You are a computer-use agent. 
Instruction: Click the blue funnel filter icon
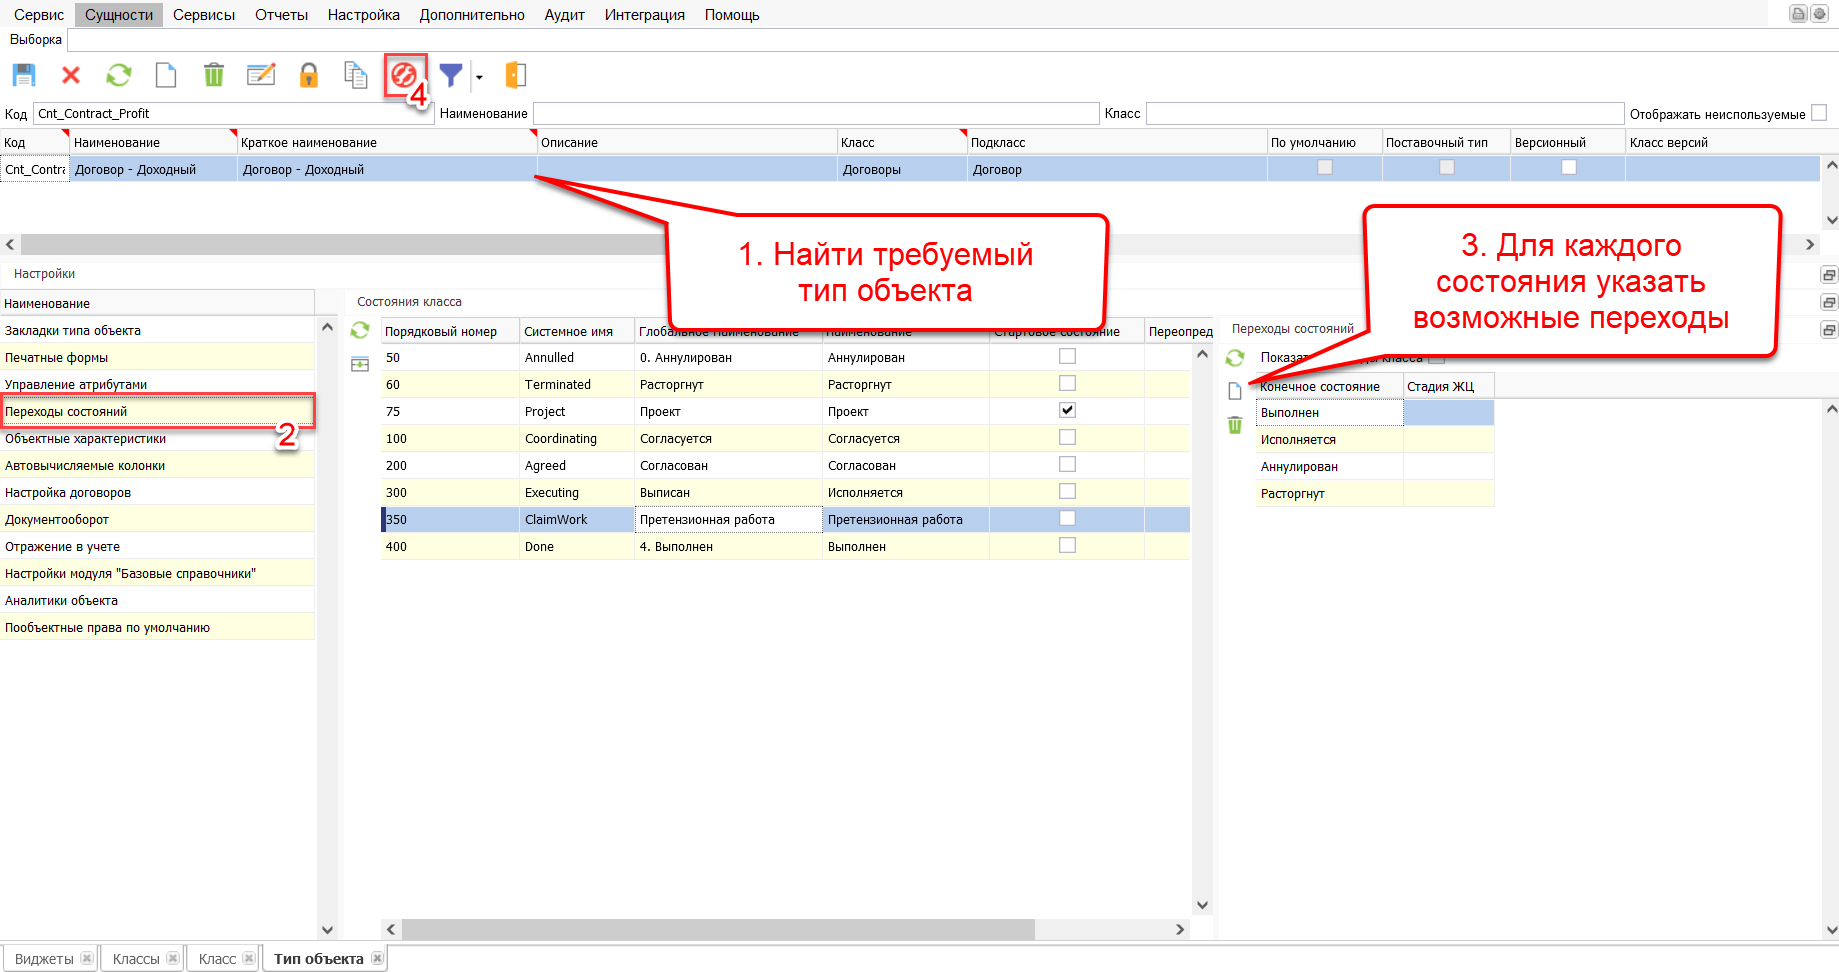[x=451, y=75]
